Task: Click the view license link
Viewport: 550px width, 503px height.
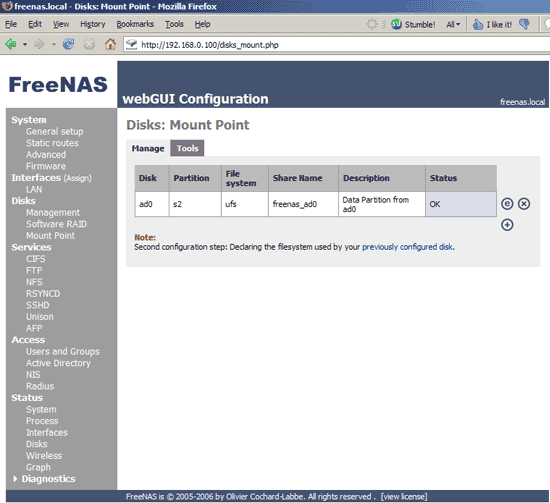Action: 404,497
